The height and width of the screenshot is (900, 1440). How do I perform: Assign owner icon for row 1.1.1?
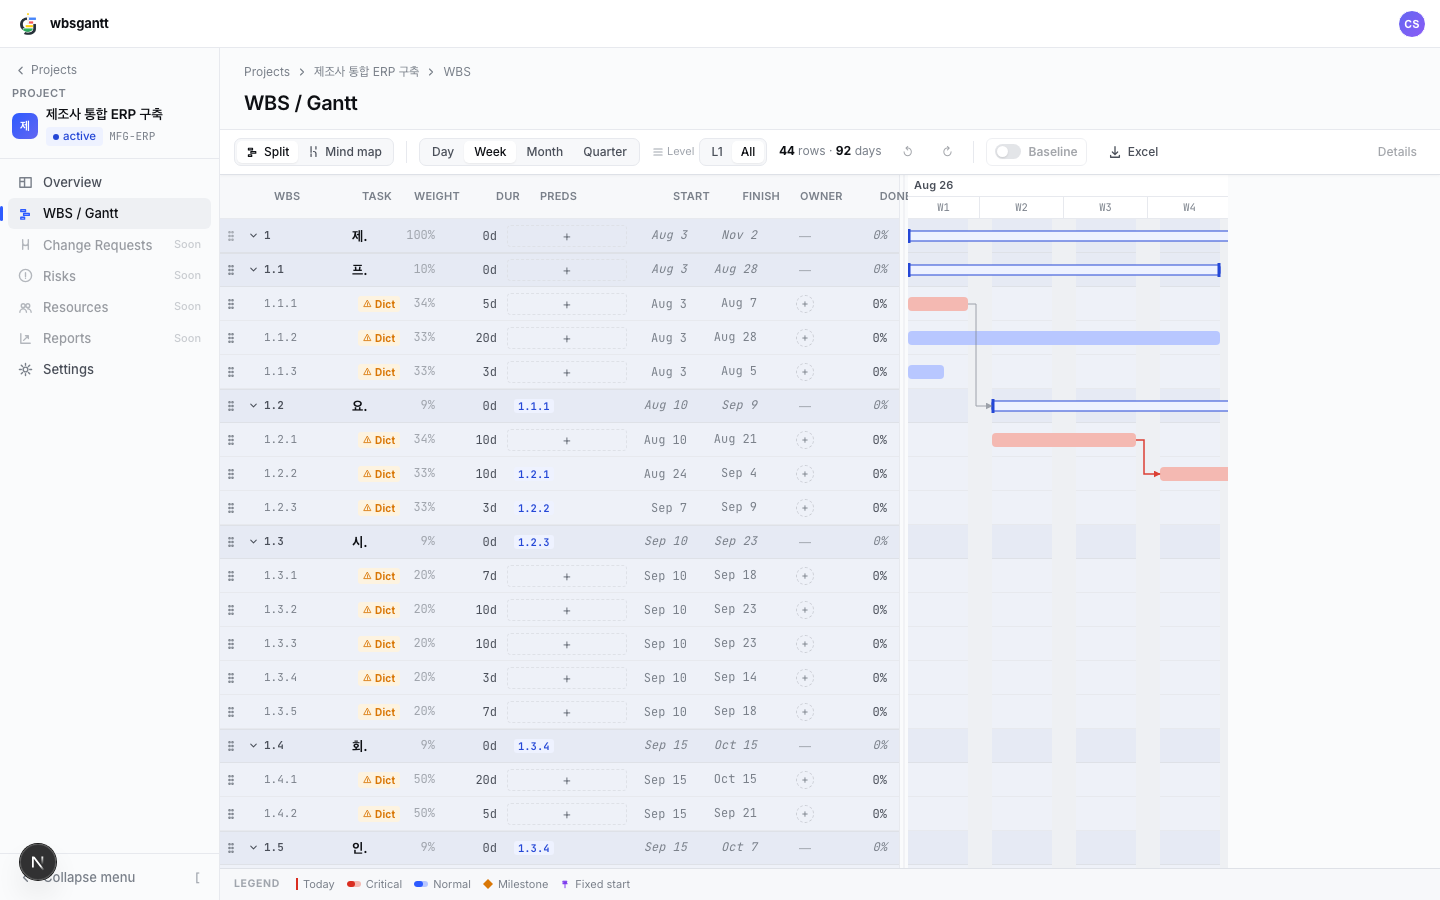click(x=805, y=304)
